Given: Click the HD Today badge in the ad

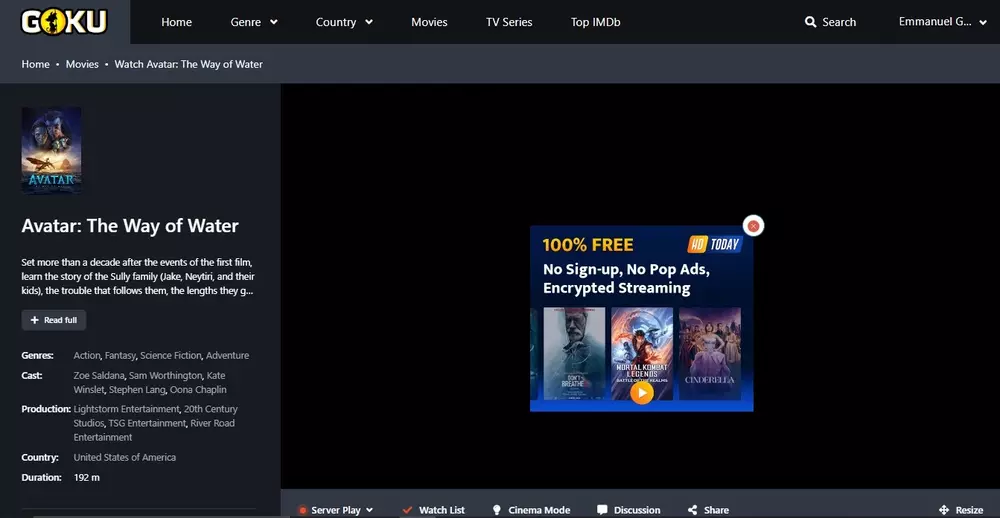Looking at the screenshot, I should point(715,244).
